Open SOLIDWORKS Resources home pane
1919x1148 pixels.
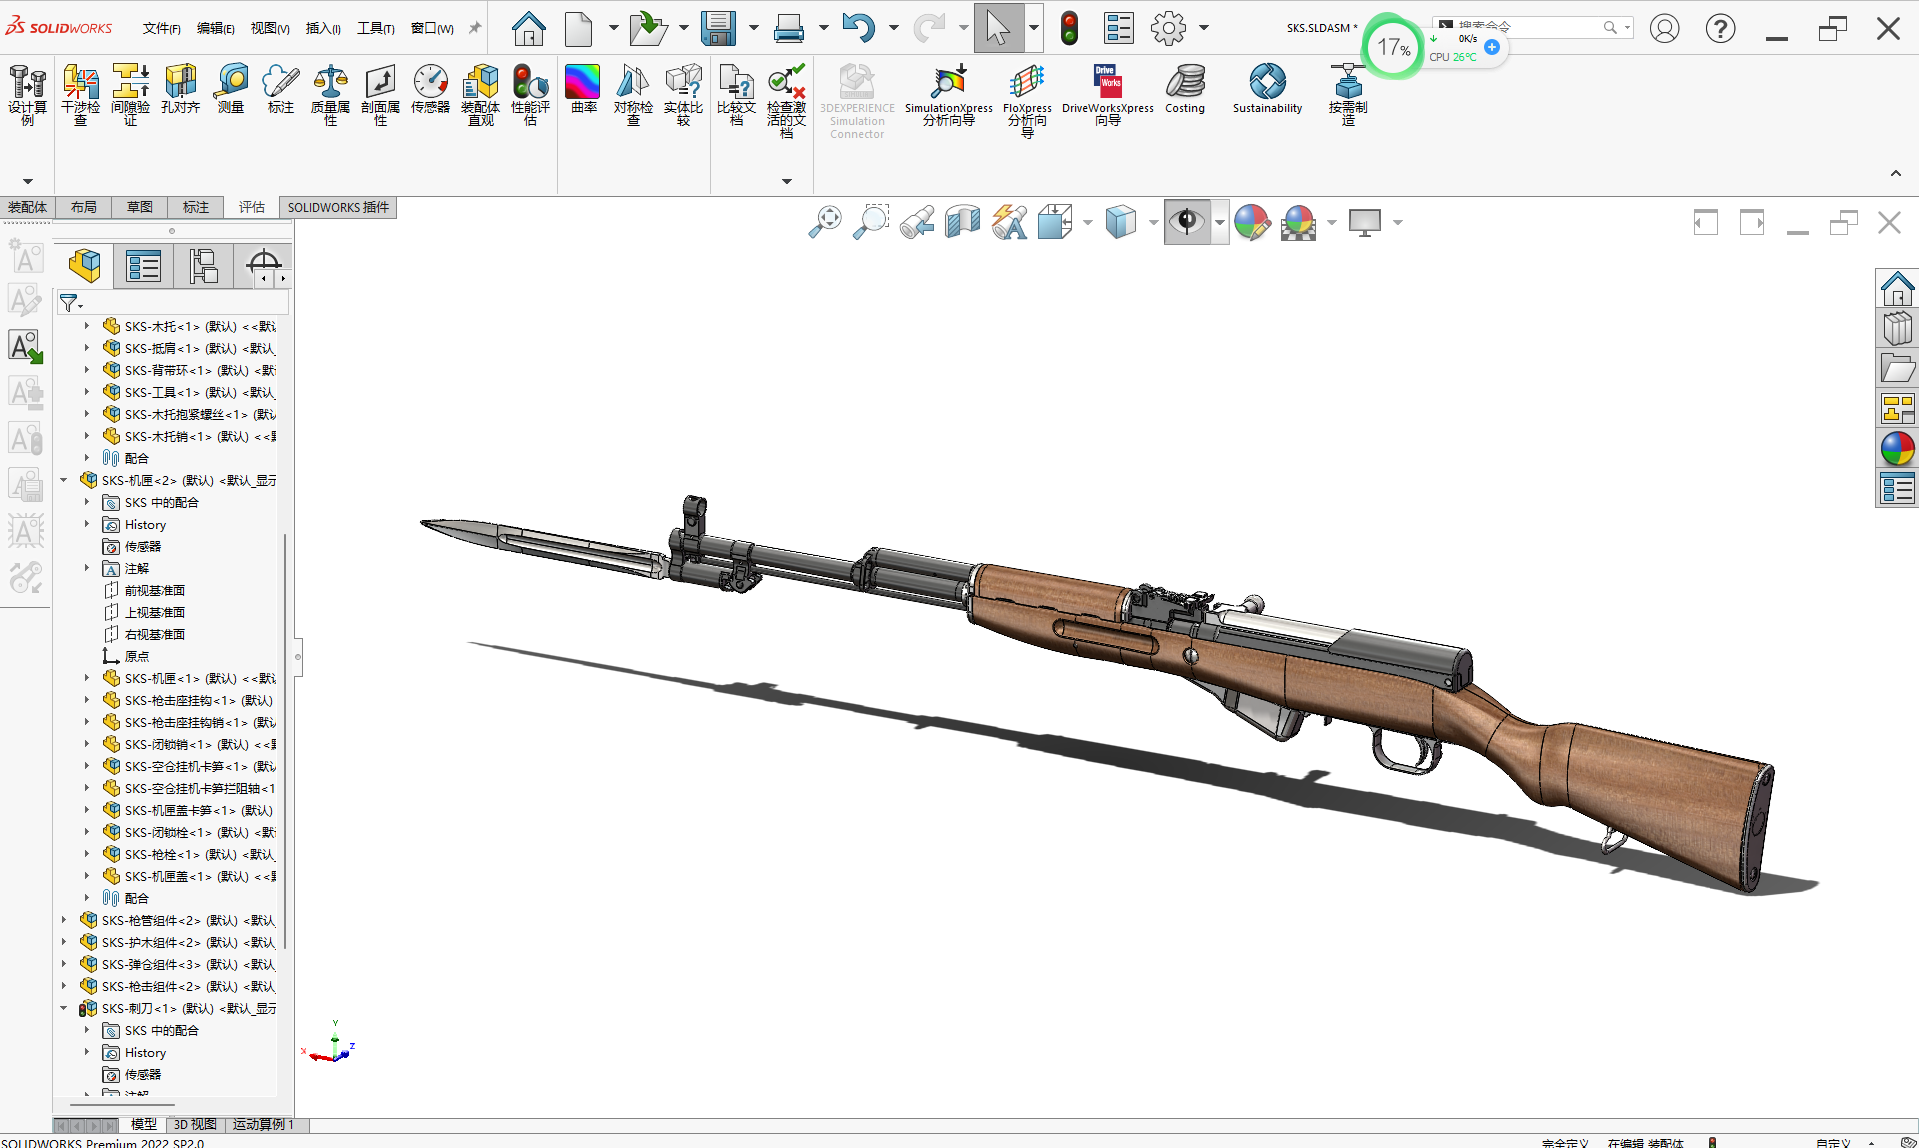click(x=1897, y=289)
